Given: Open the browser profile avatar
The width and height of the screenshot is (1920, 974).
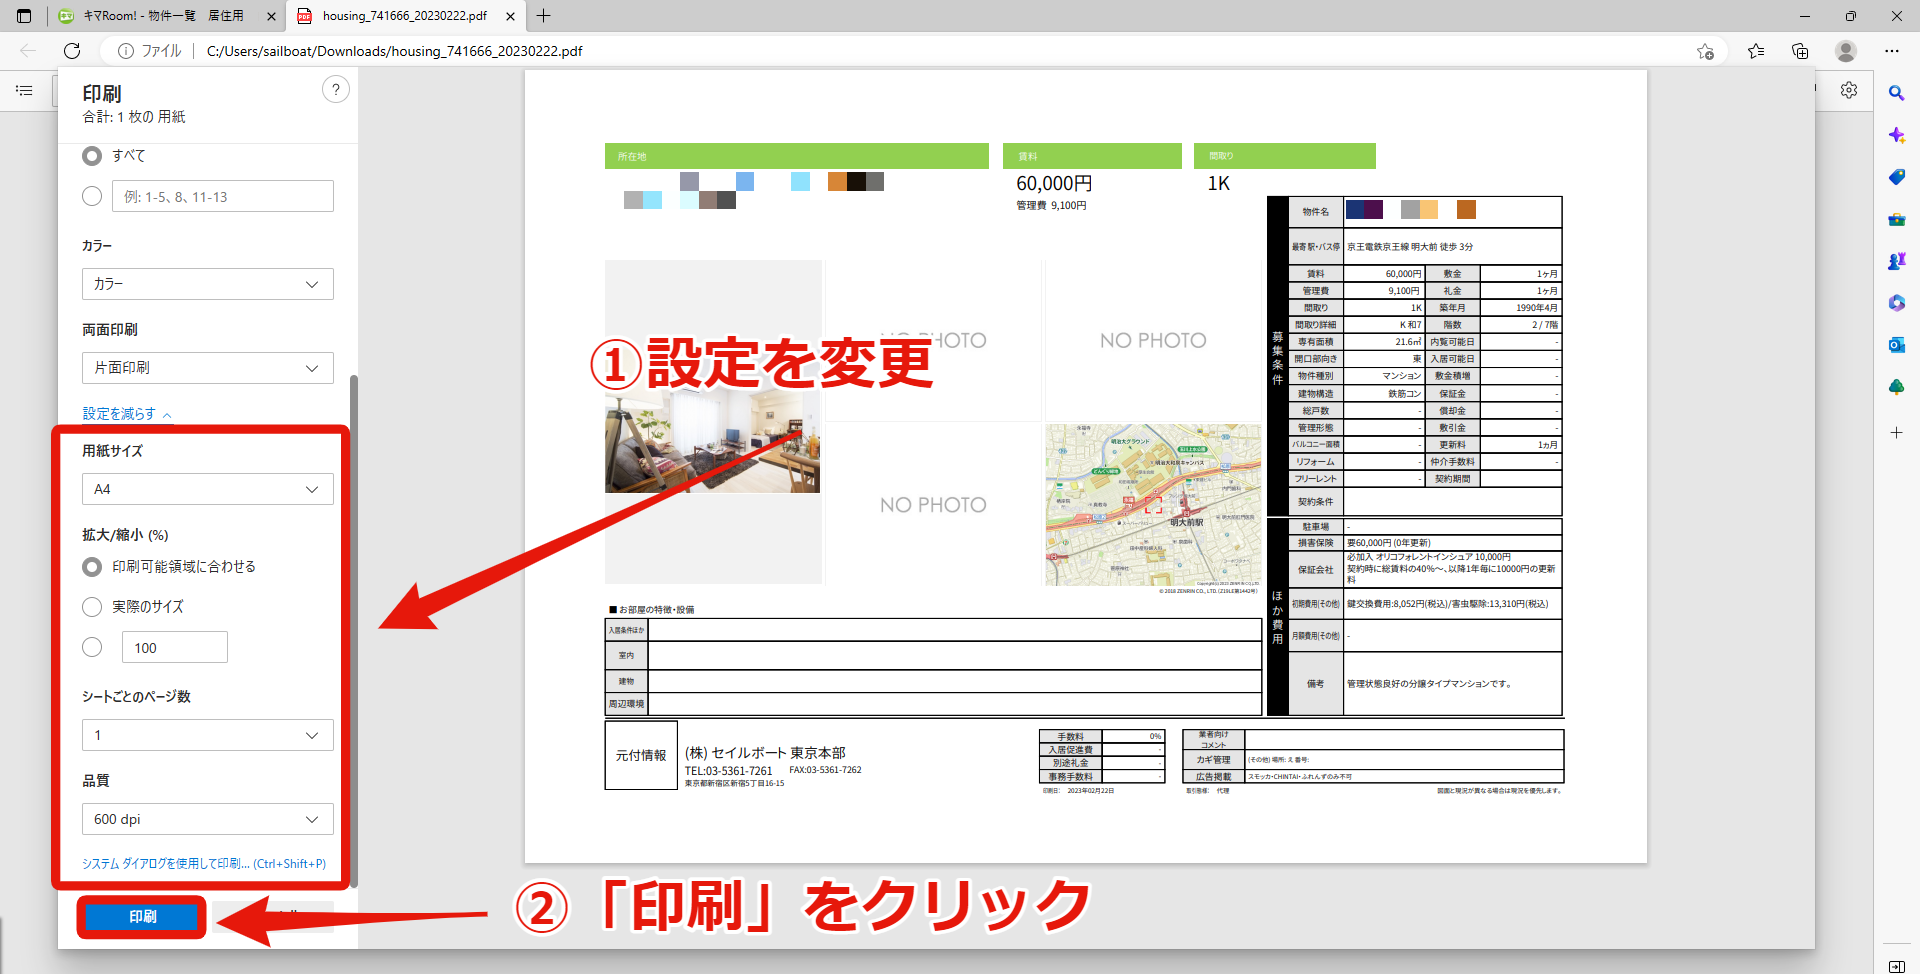Looking at the screenshot, I should (1846, 51).
